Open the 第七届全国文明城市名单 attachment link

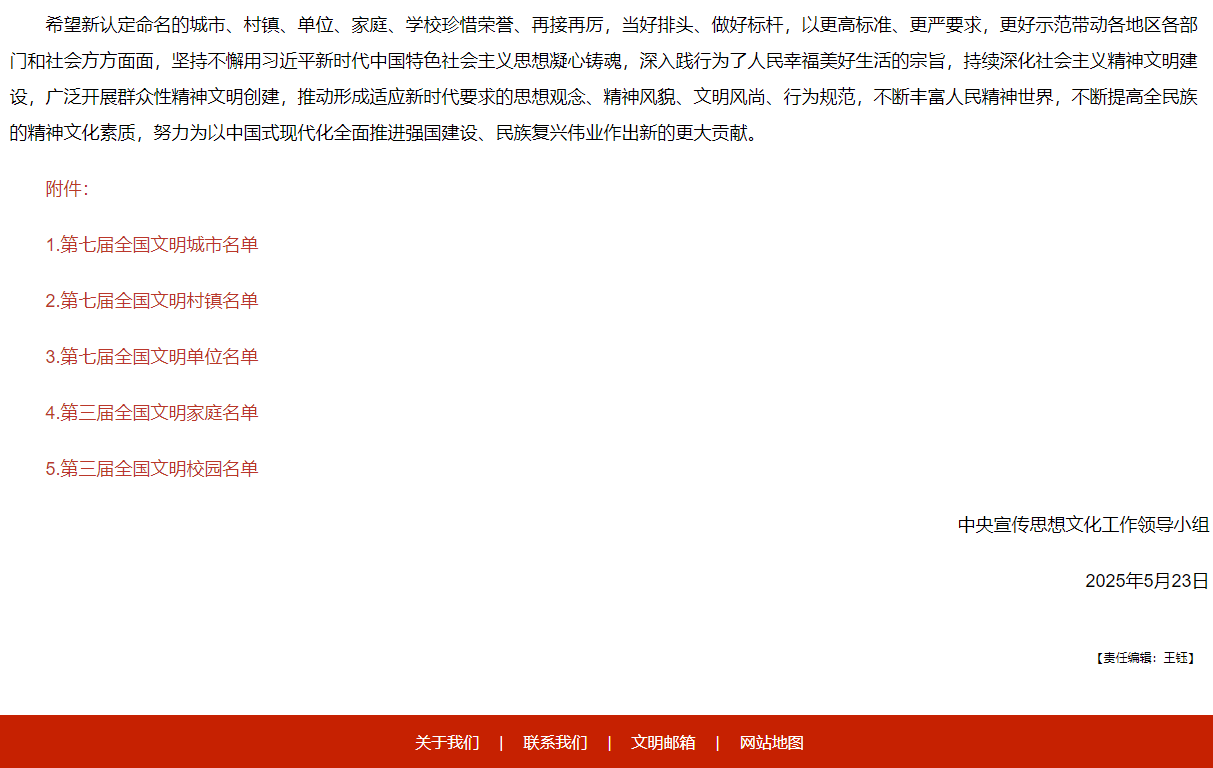152,245
